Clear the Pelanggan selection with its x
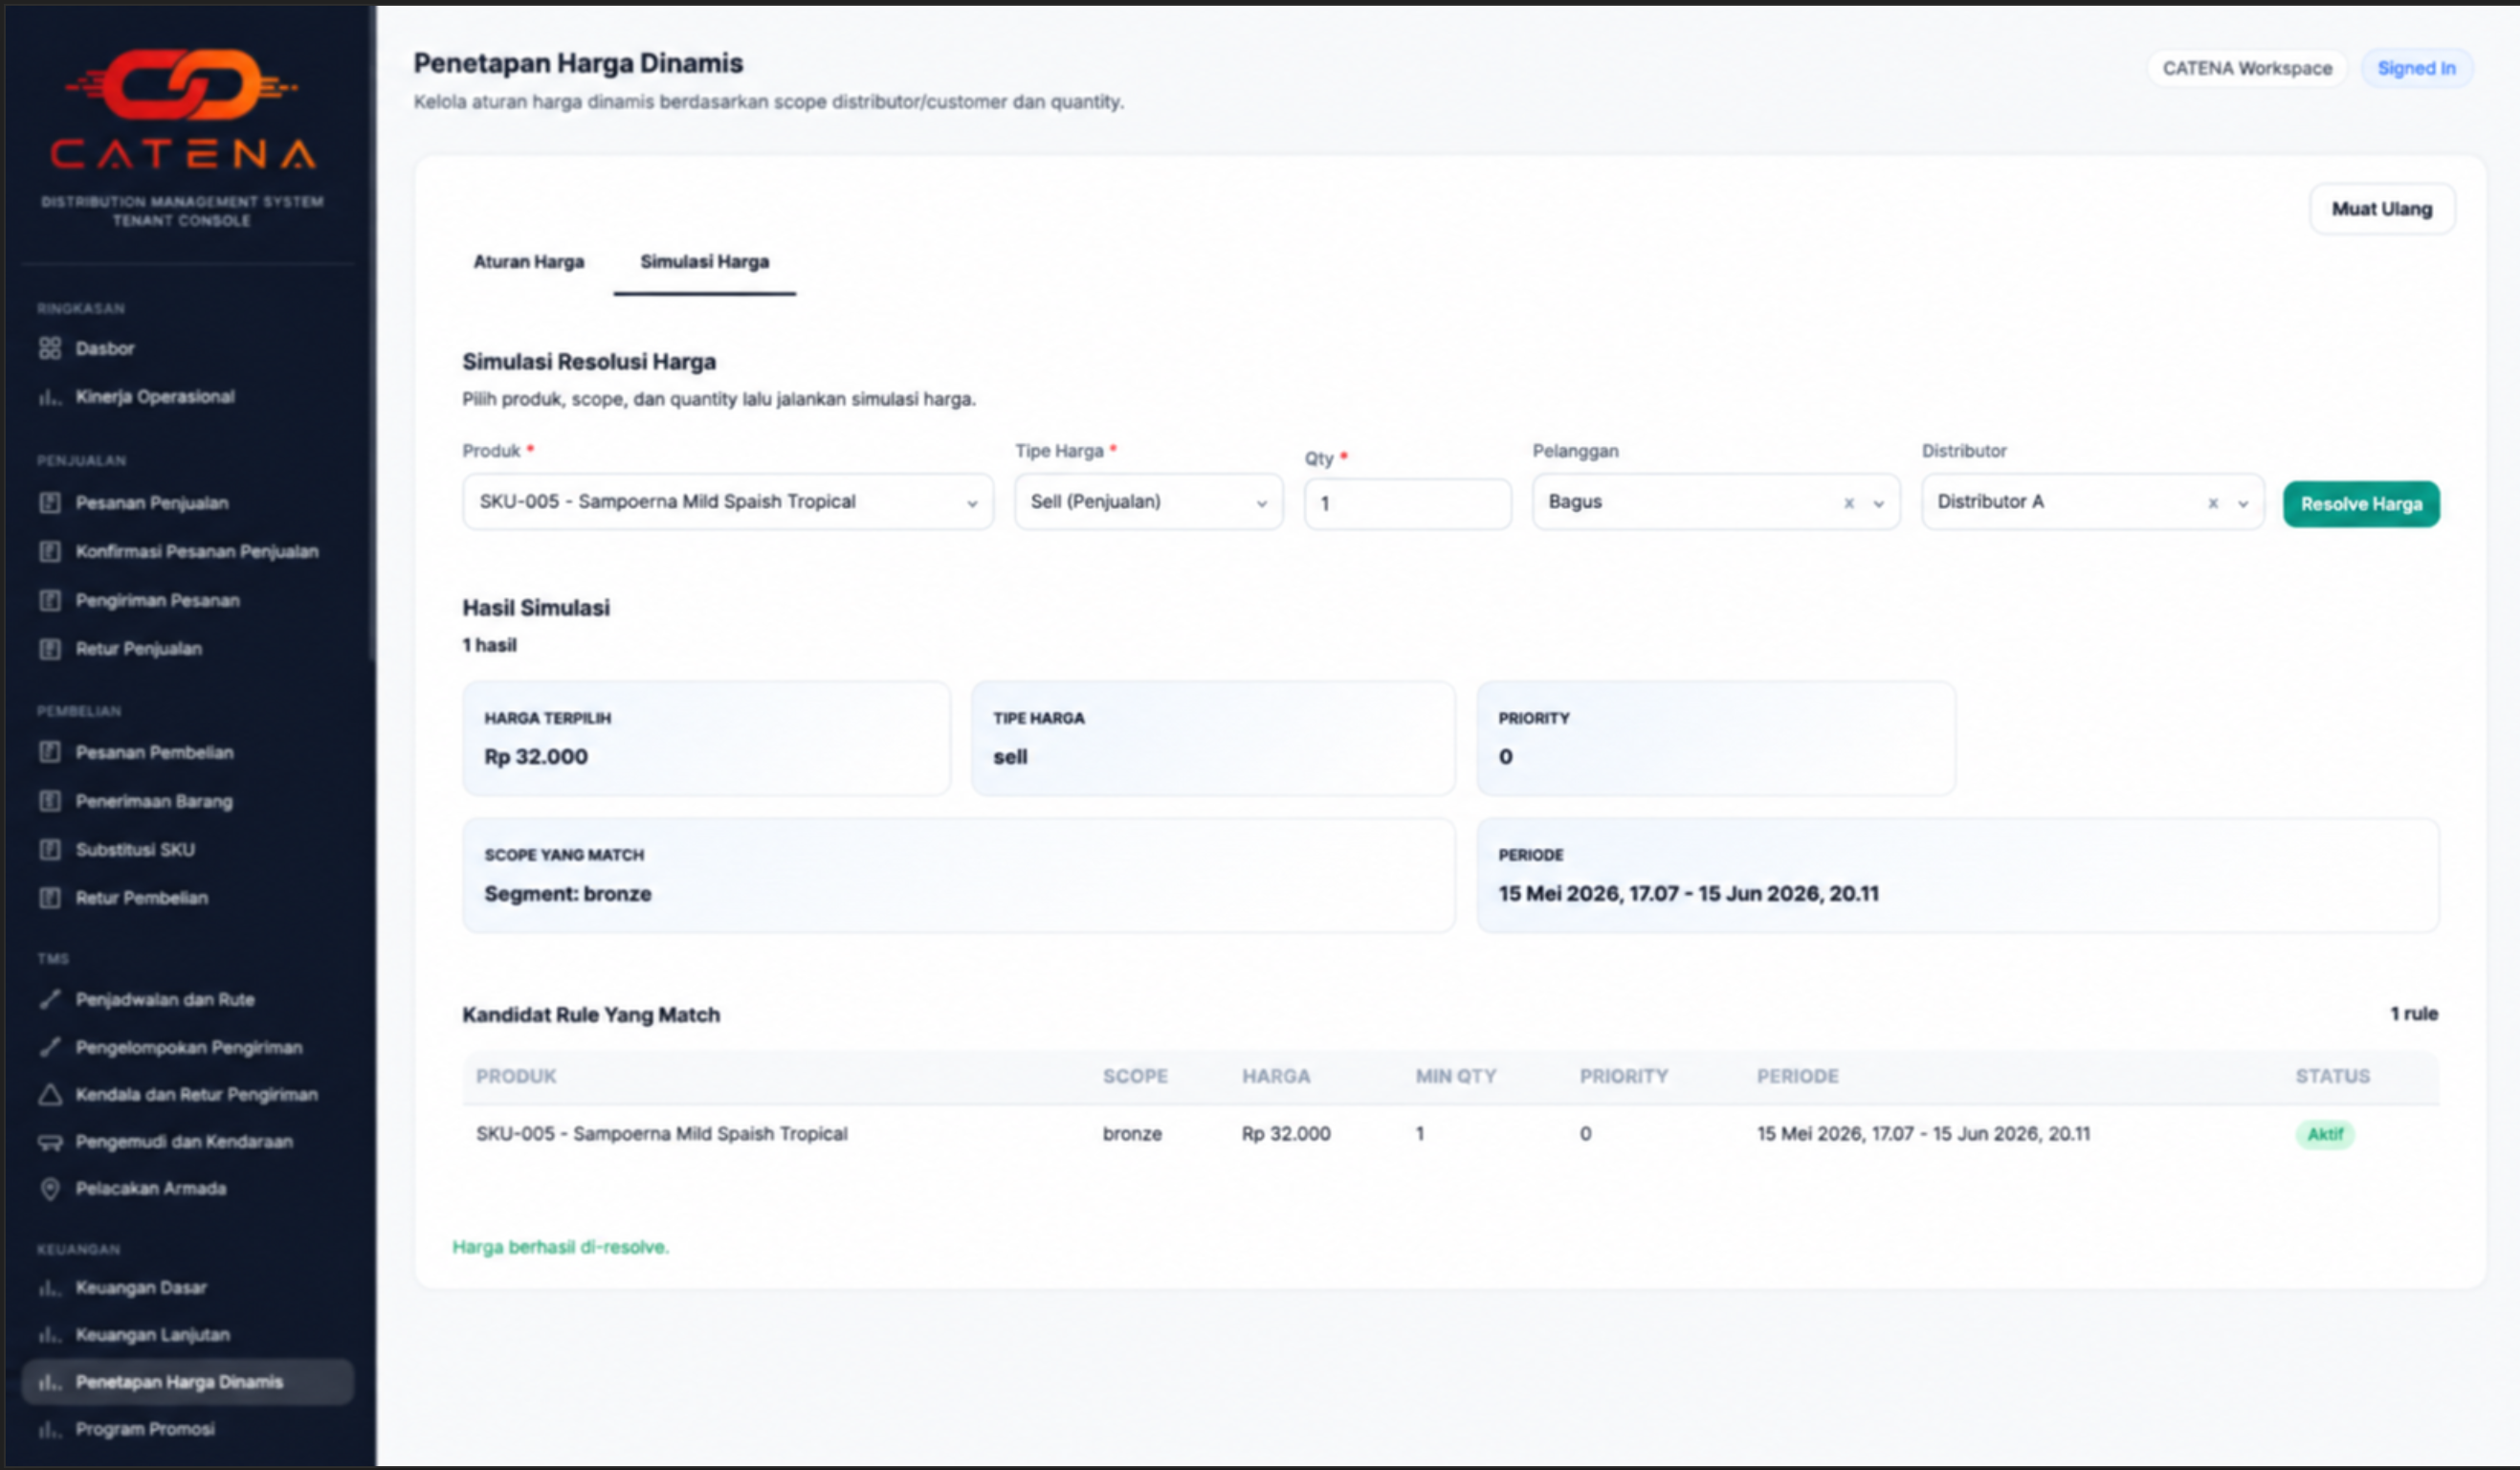2520x1470 pixels. pos(1849,503)
